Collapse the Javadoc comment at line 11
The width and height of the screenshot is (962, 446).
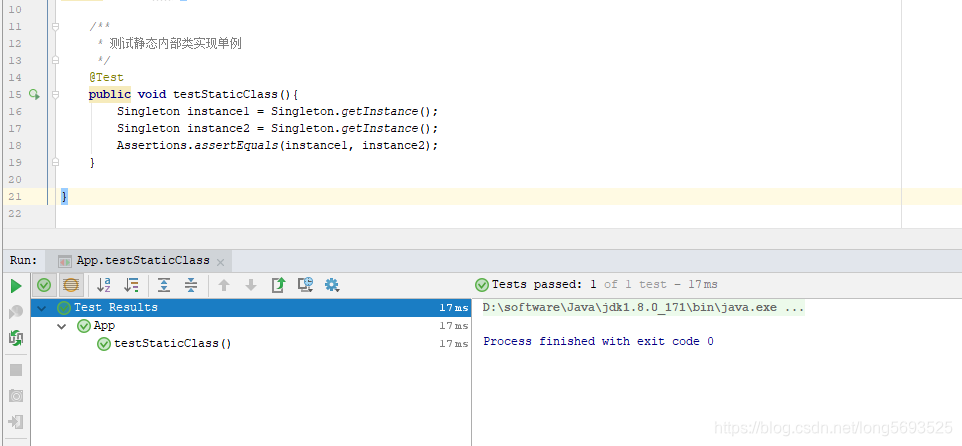[x=56, y=27]
